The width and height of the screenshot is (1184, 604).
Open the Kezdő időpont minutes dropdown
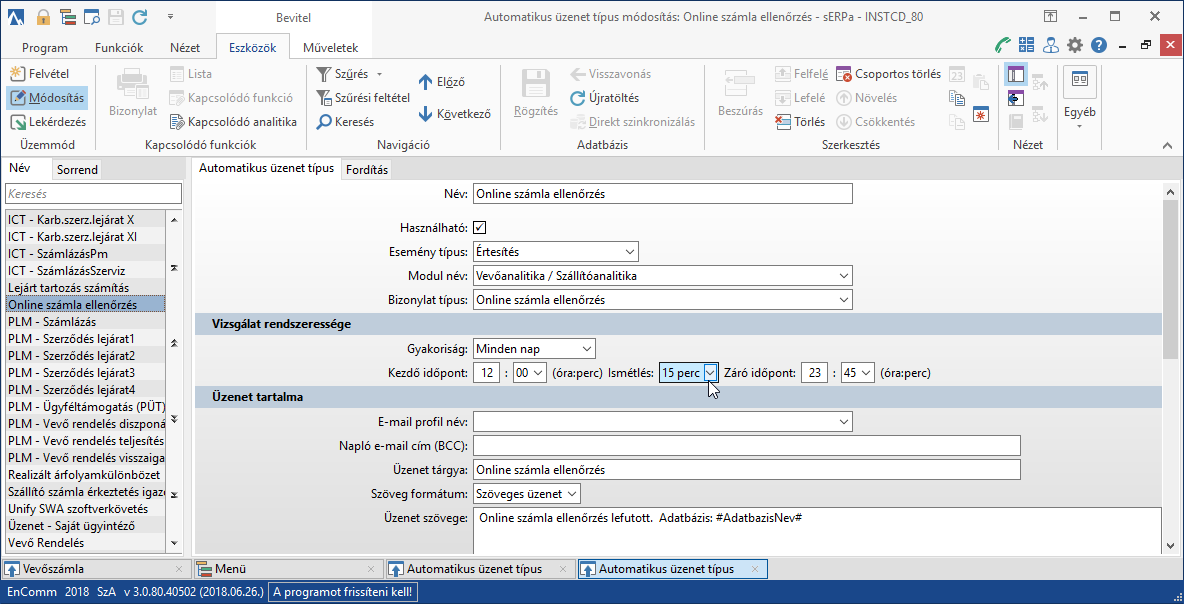click(539, 373)
